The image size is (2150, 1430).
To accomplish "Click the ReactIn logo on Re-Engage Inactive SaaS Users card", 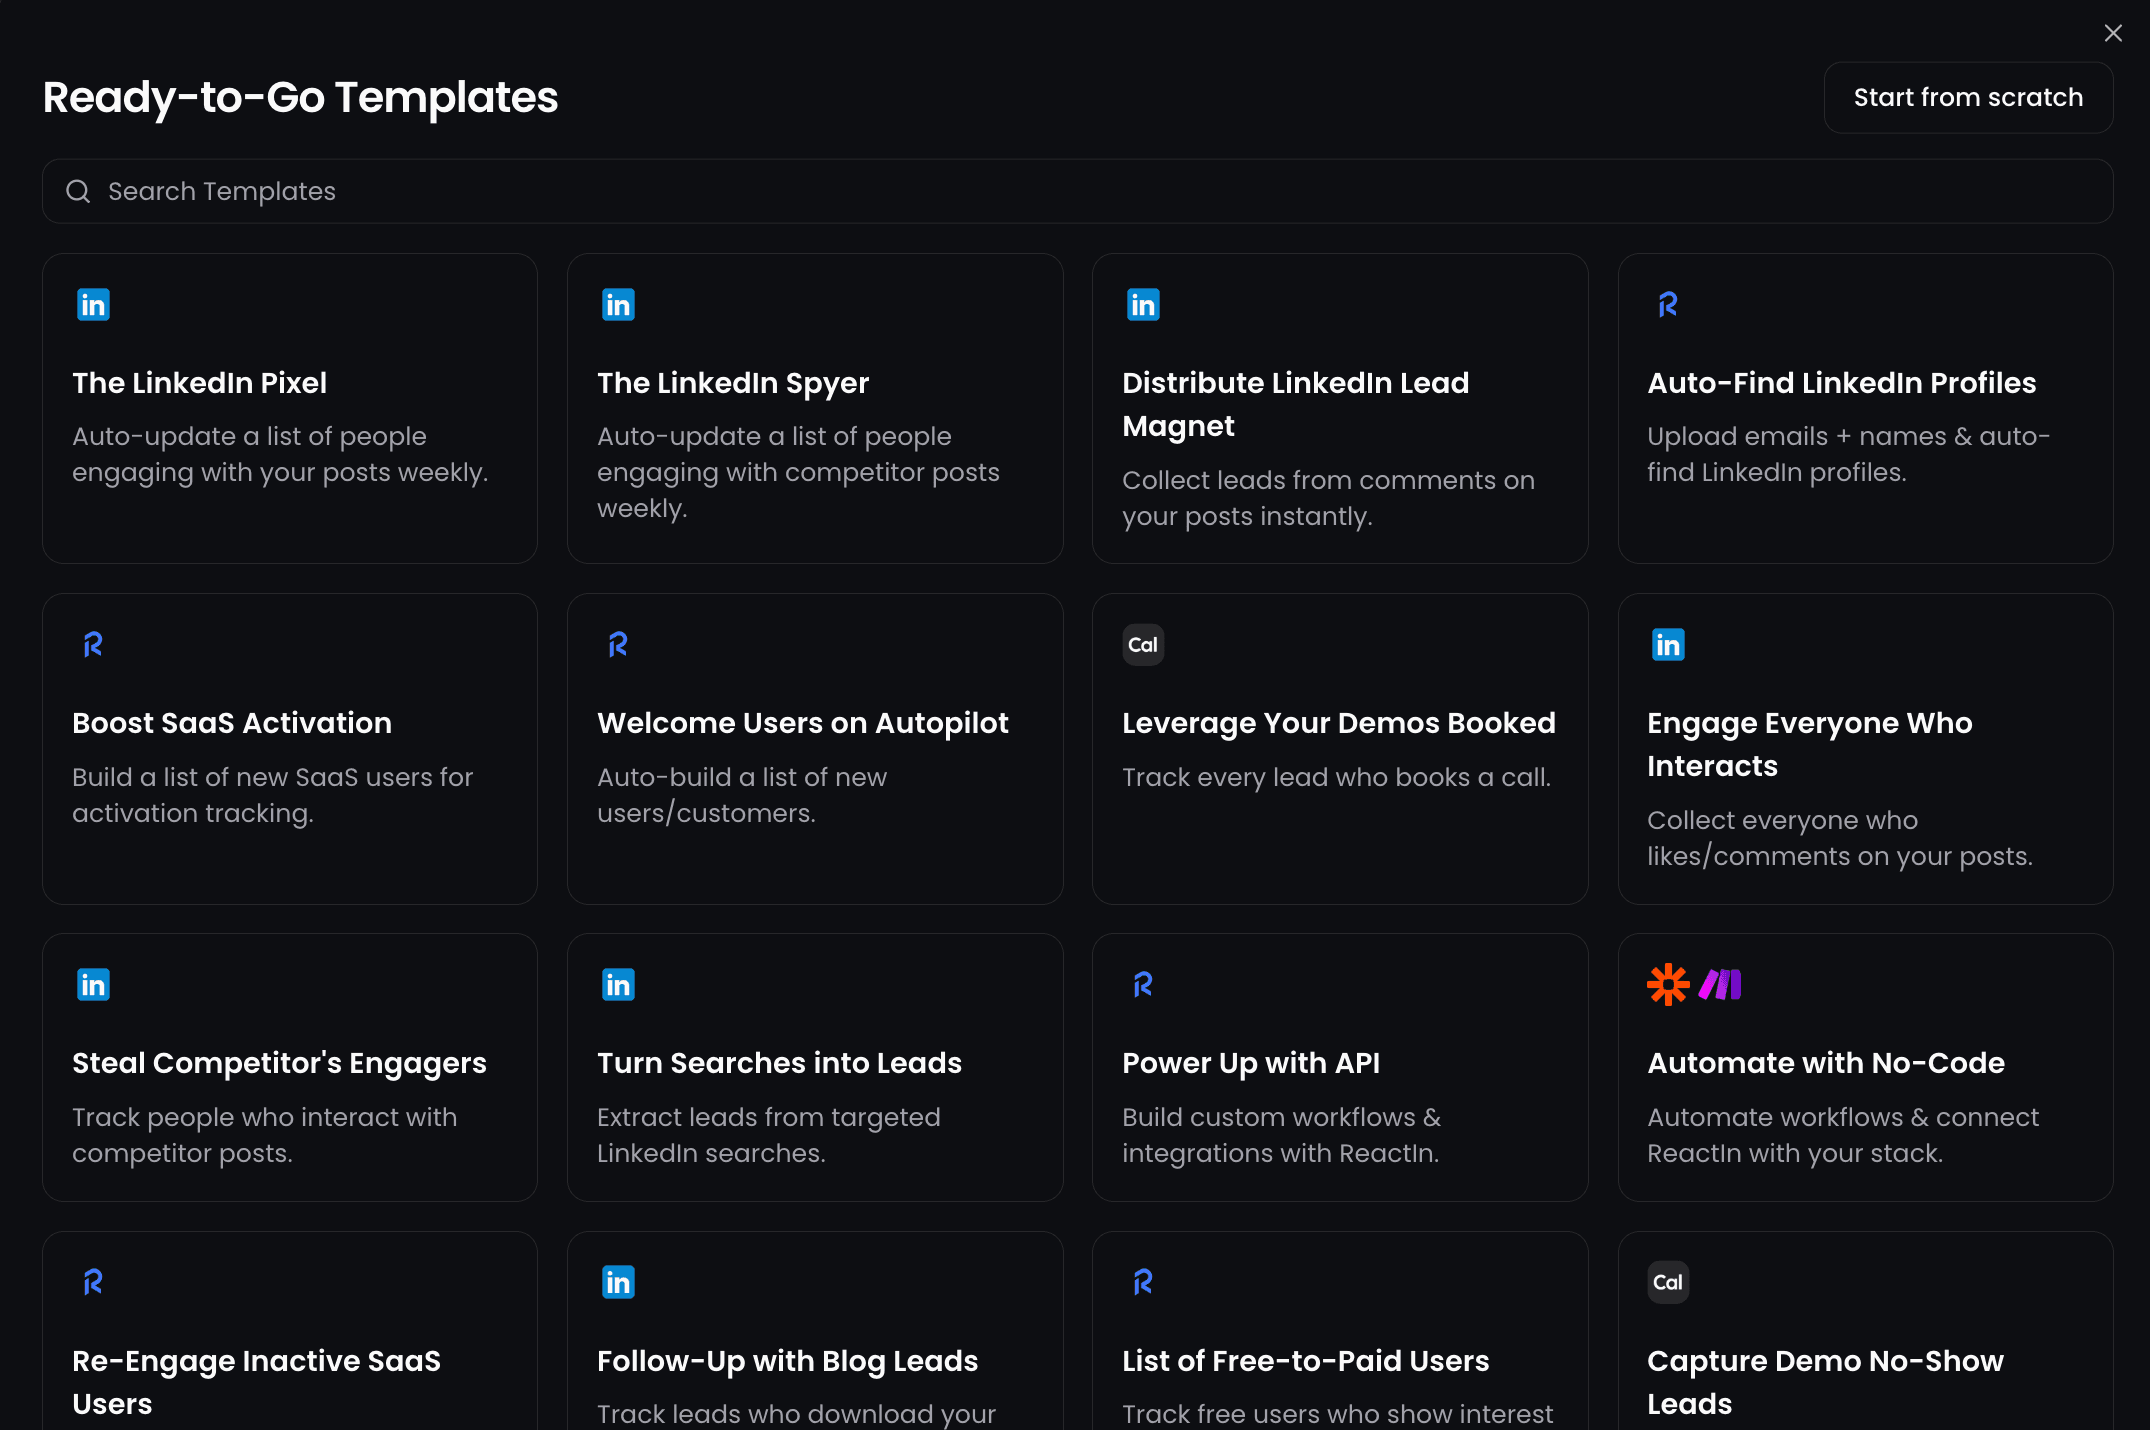I will pos(93,1282).
